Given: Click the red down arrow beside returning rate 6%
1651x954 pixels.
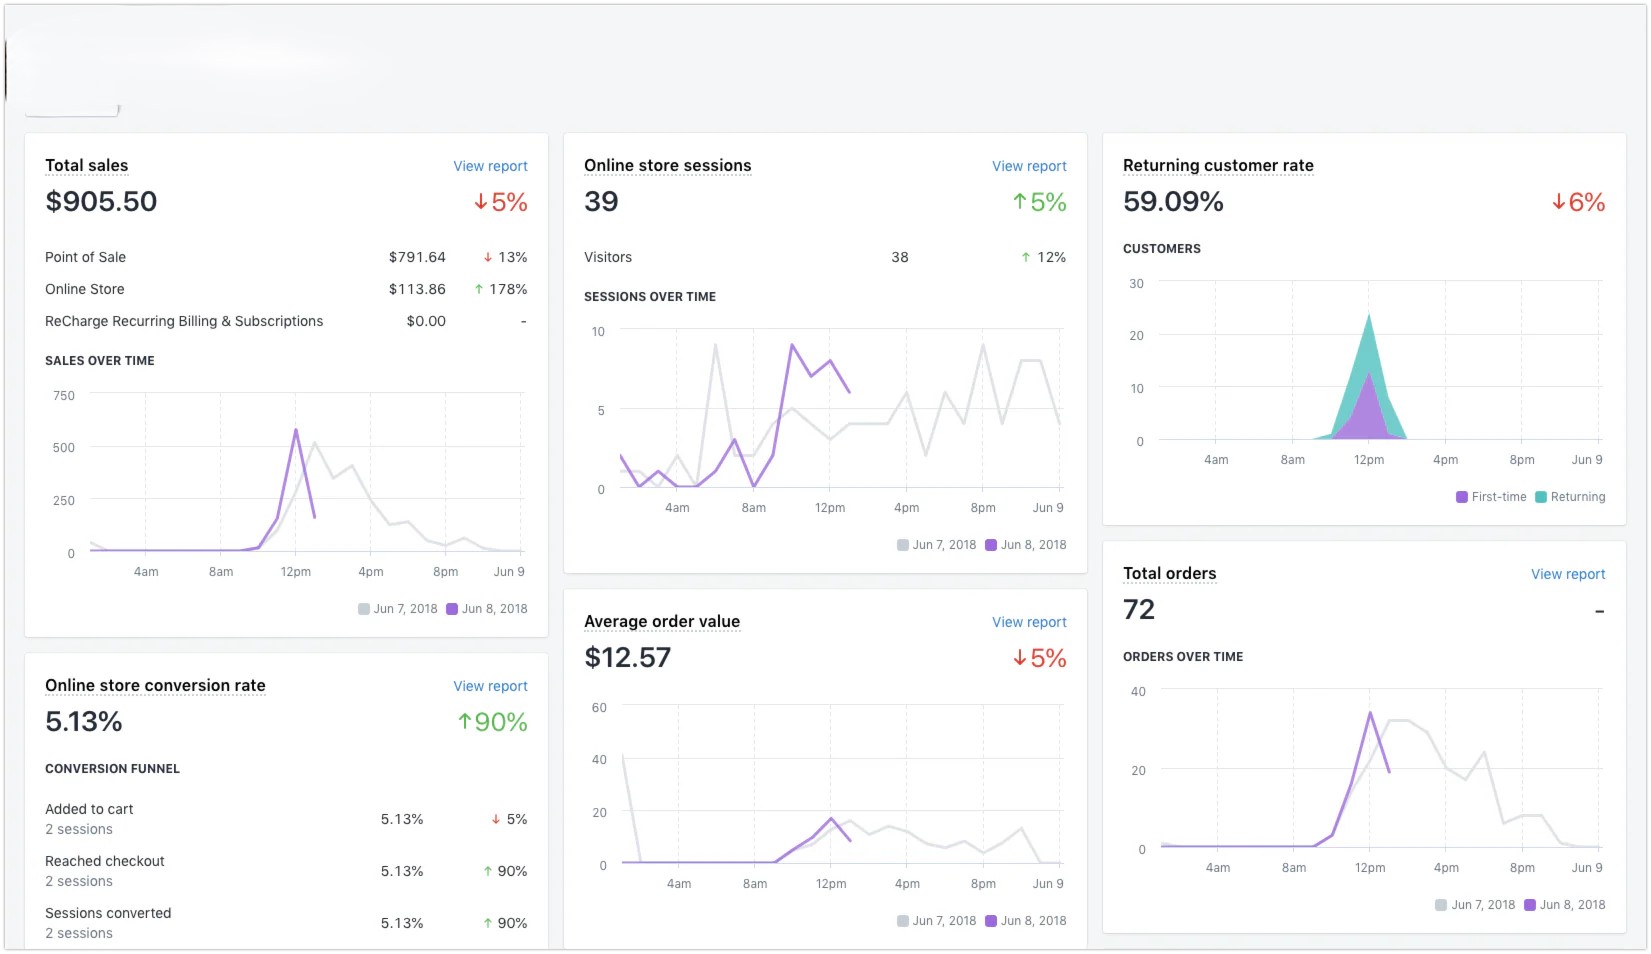Looking at the screenshot, I should pyautogui.click(x=1558, y=202).
